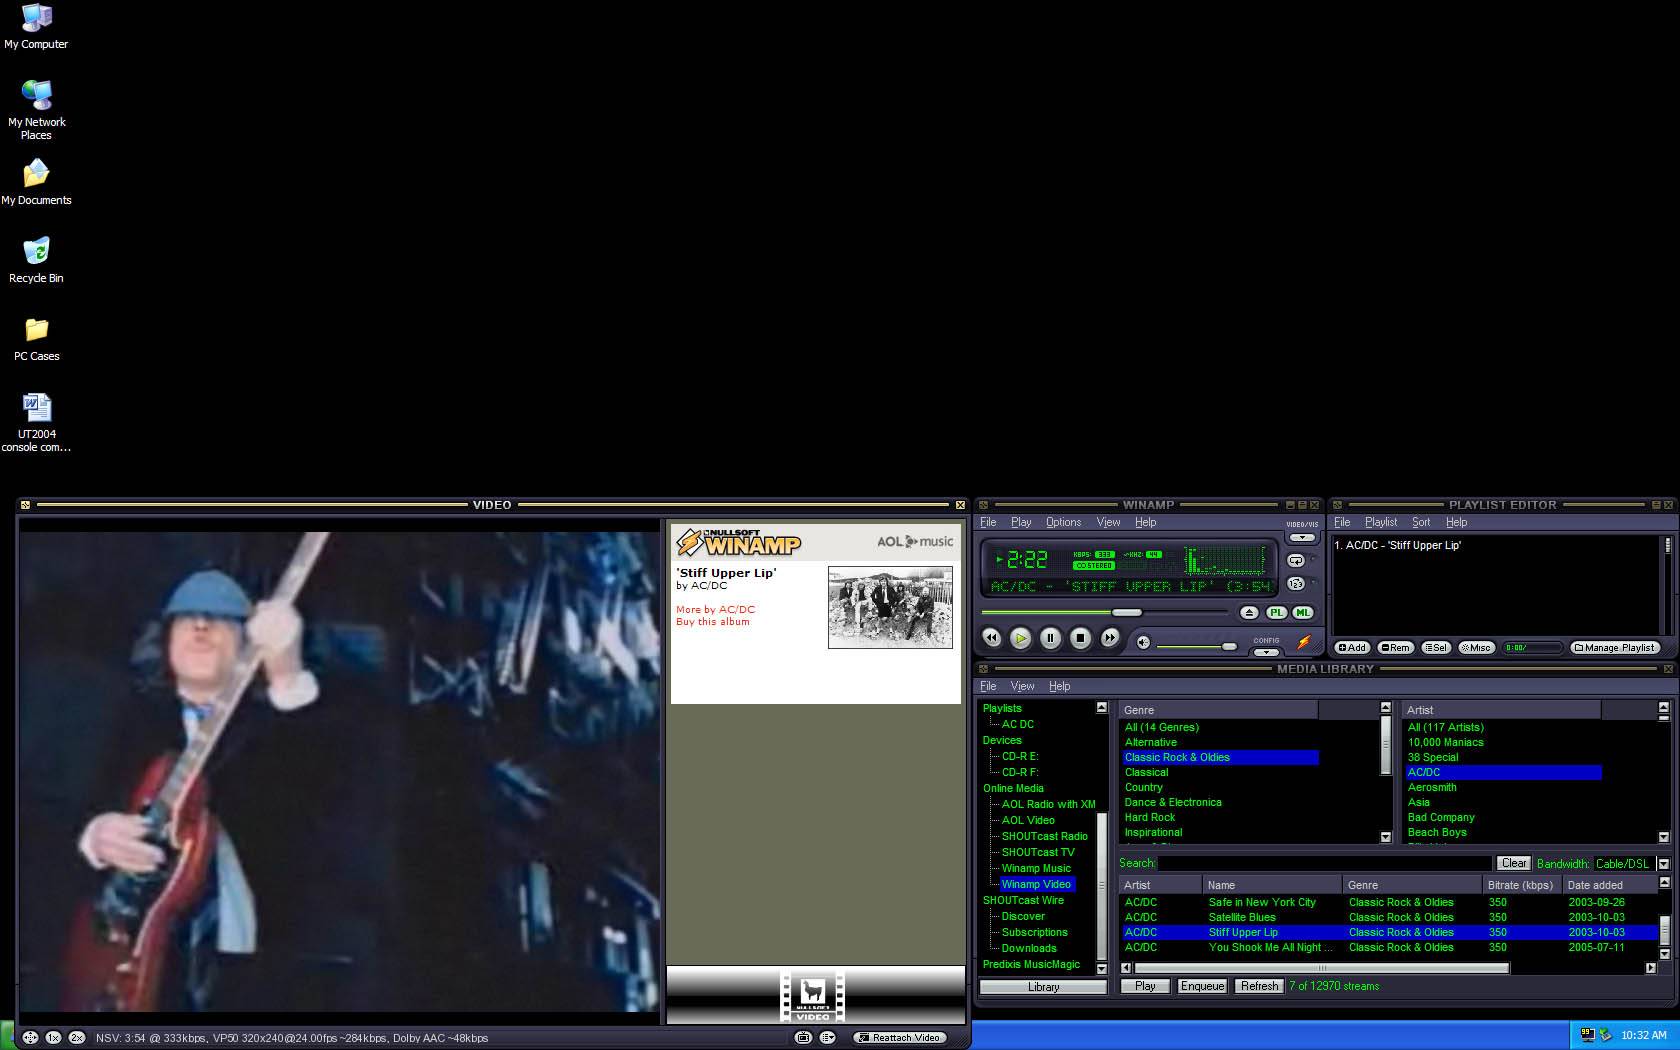Toggle repeat mode in Winamp
Screen dimensions: 1680x1050
pos(1296,560)
